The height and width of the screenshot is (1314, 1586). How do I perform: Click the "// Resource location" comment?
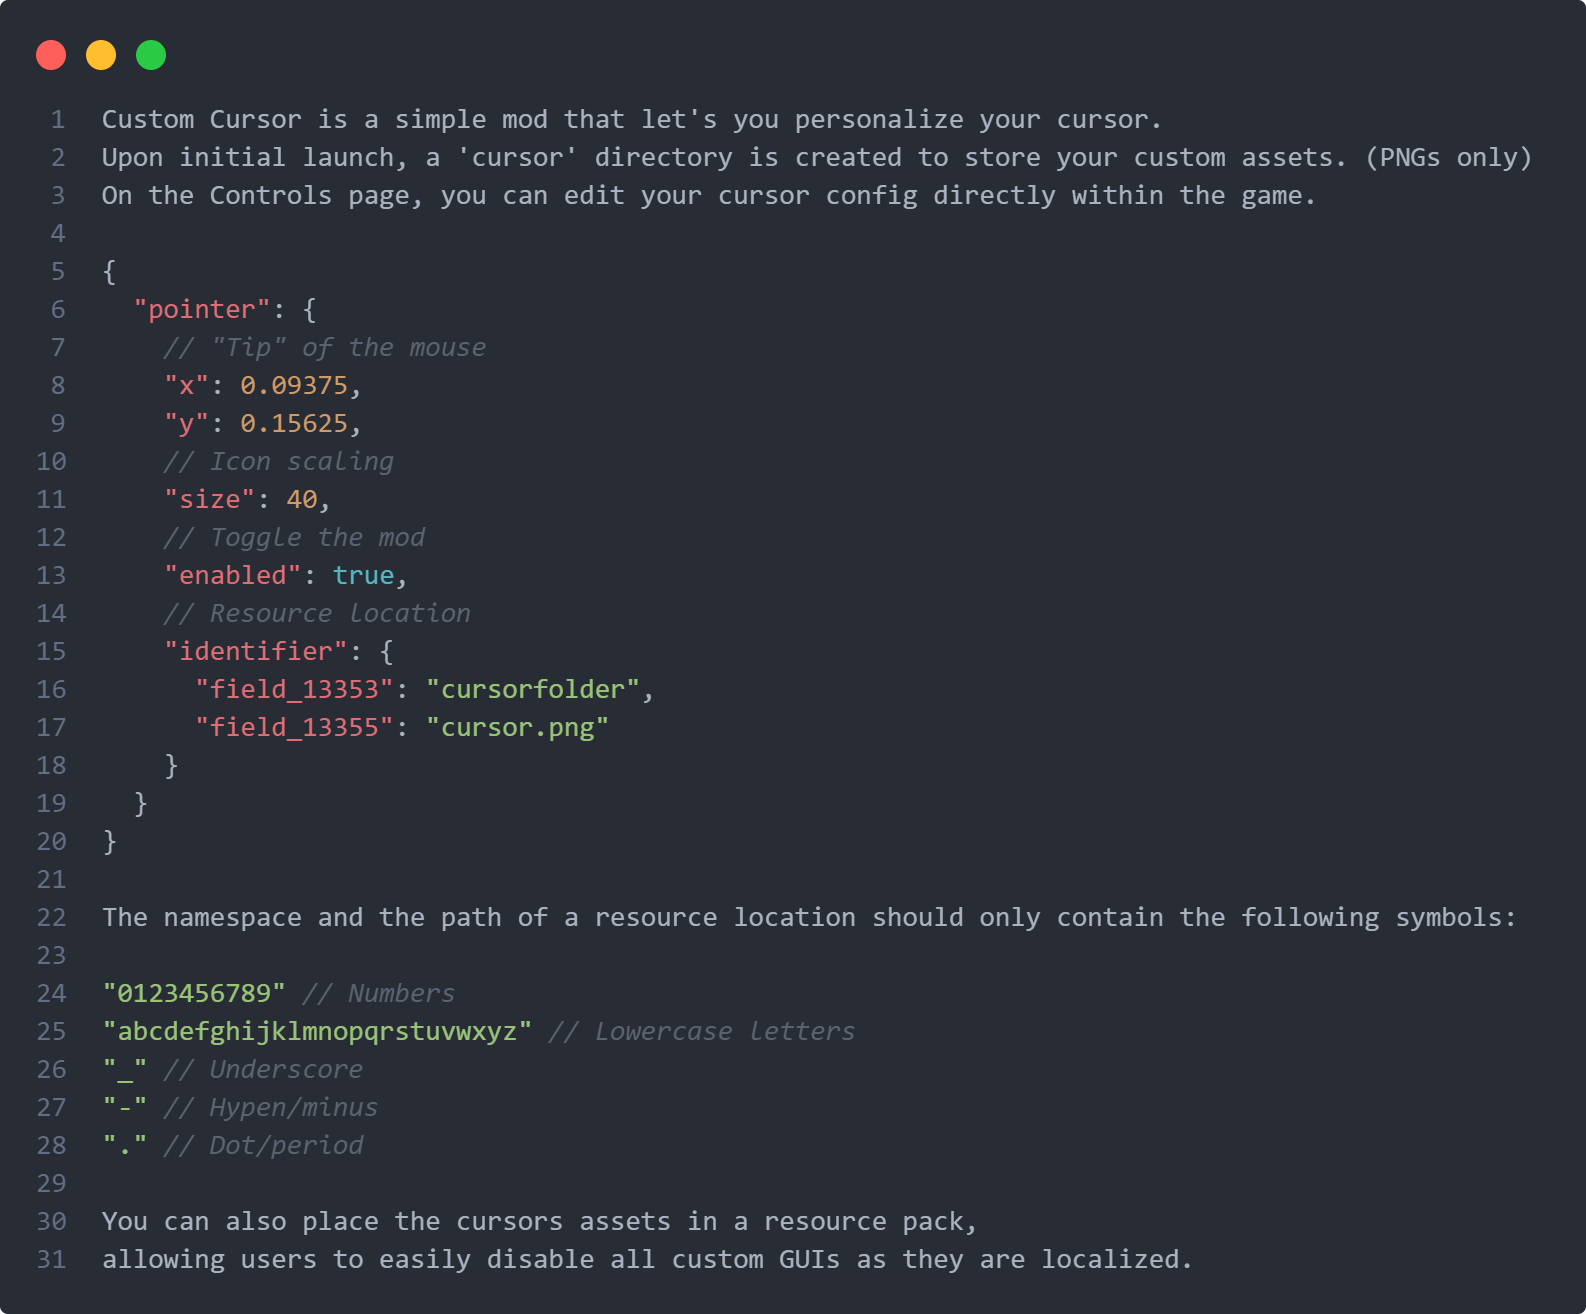point(317,614)
